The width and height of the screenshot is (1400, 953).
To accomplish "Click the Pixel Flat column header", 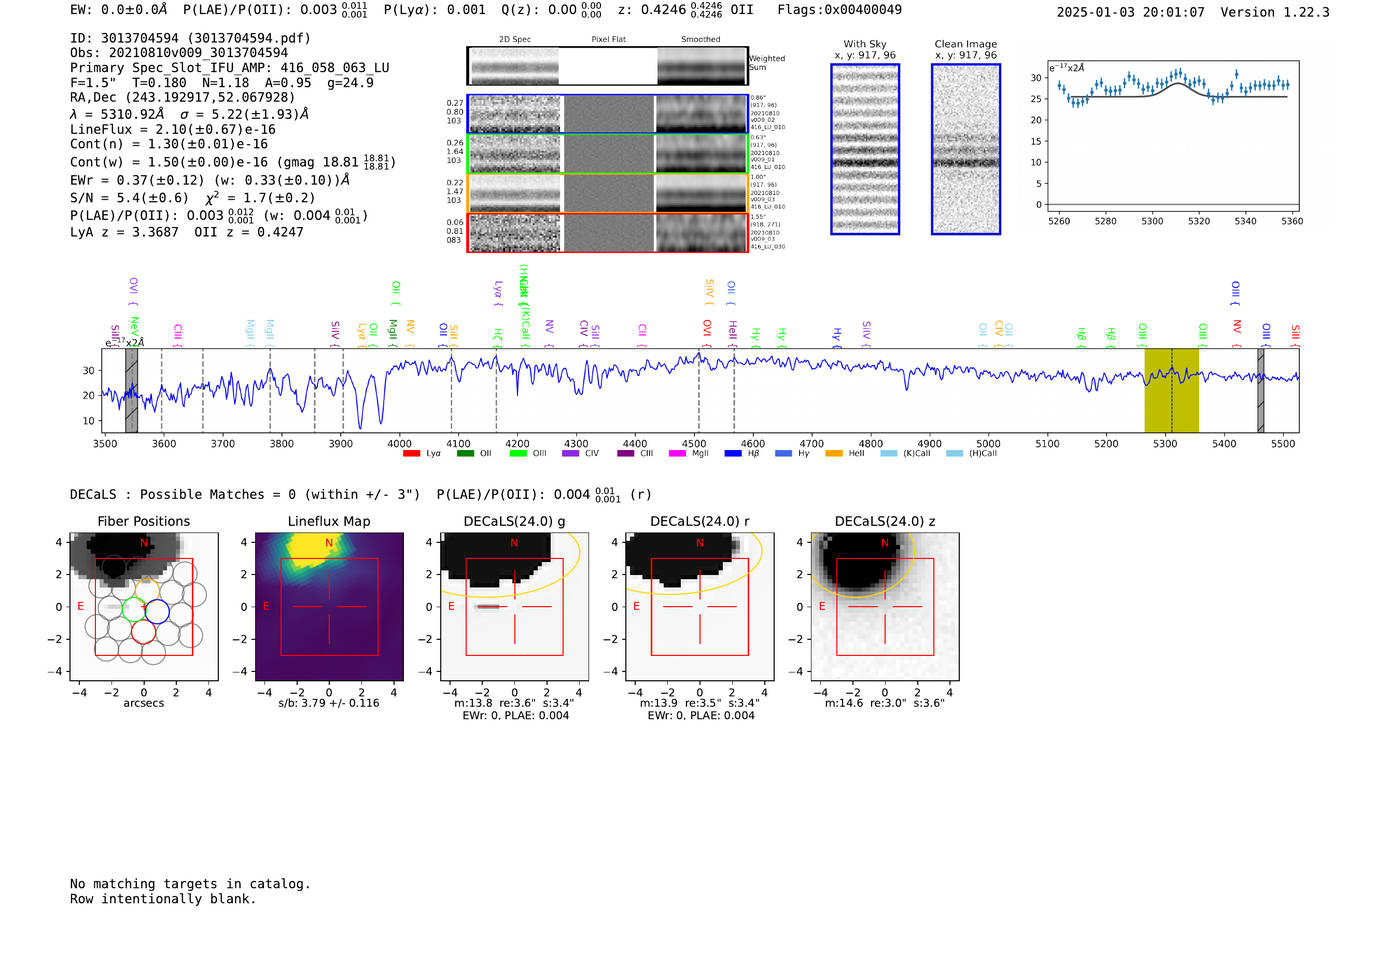I will 608,40.
